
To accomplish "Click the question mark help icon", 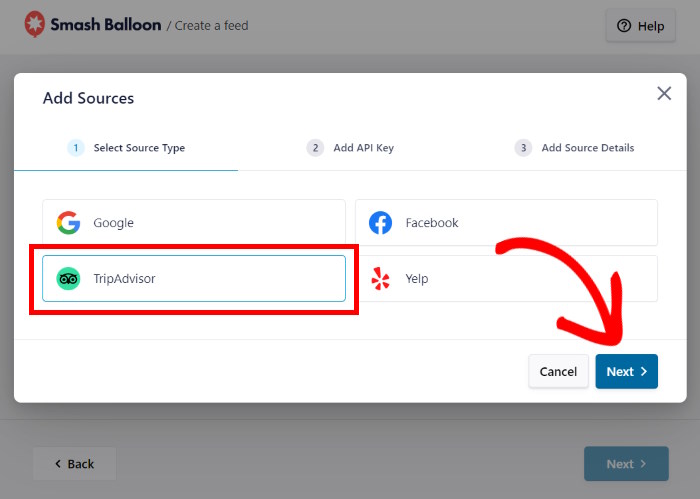I will pos(624,26).
